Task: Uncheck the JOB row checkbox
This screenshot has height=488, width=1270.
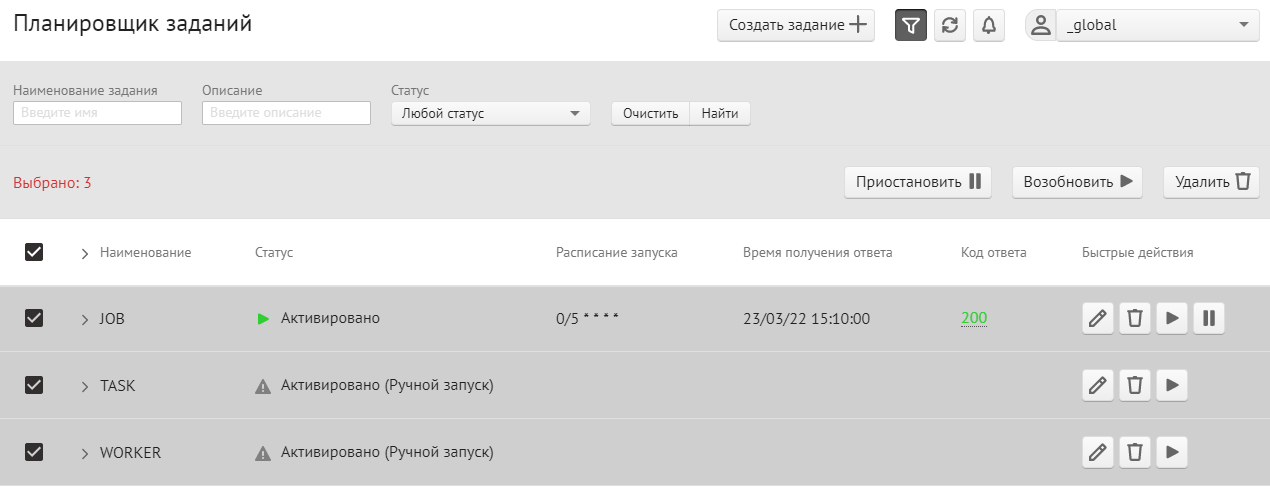Action: 34,318
